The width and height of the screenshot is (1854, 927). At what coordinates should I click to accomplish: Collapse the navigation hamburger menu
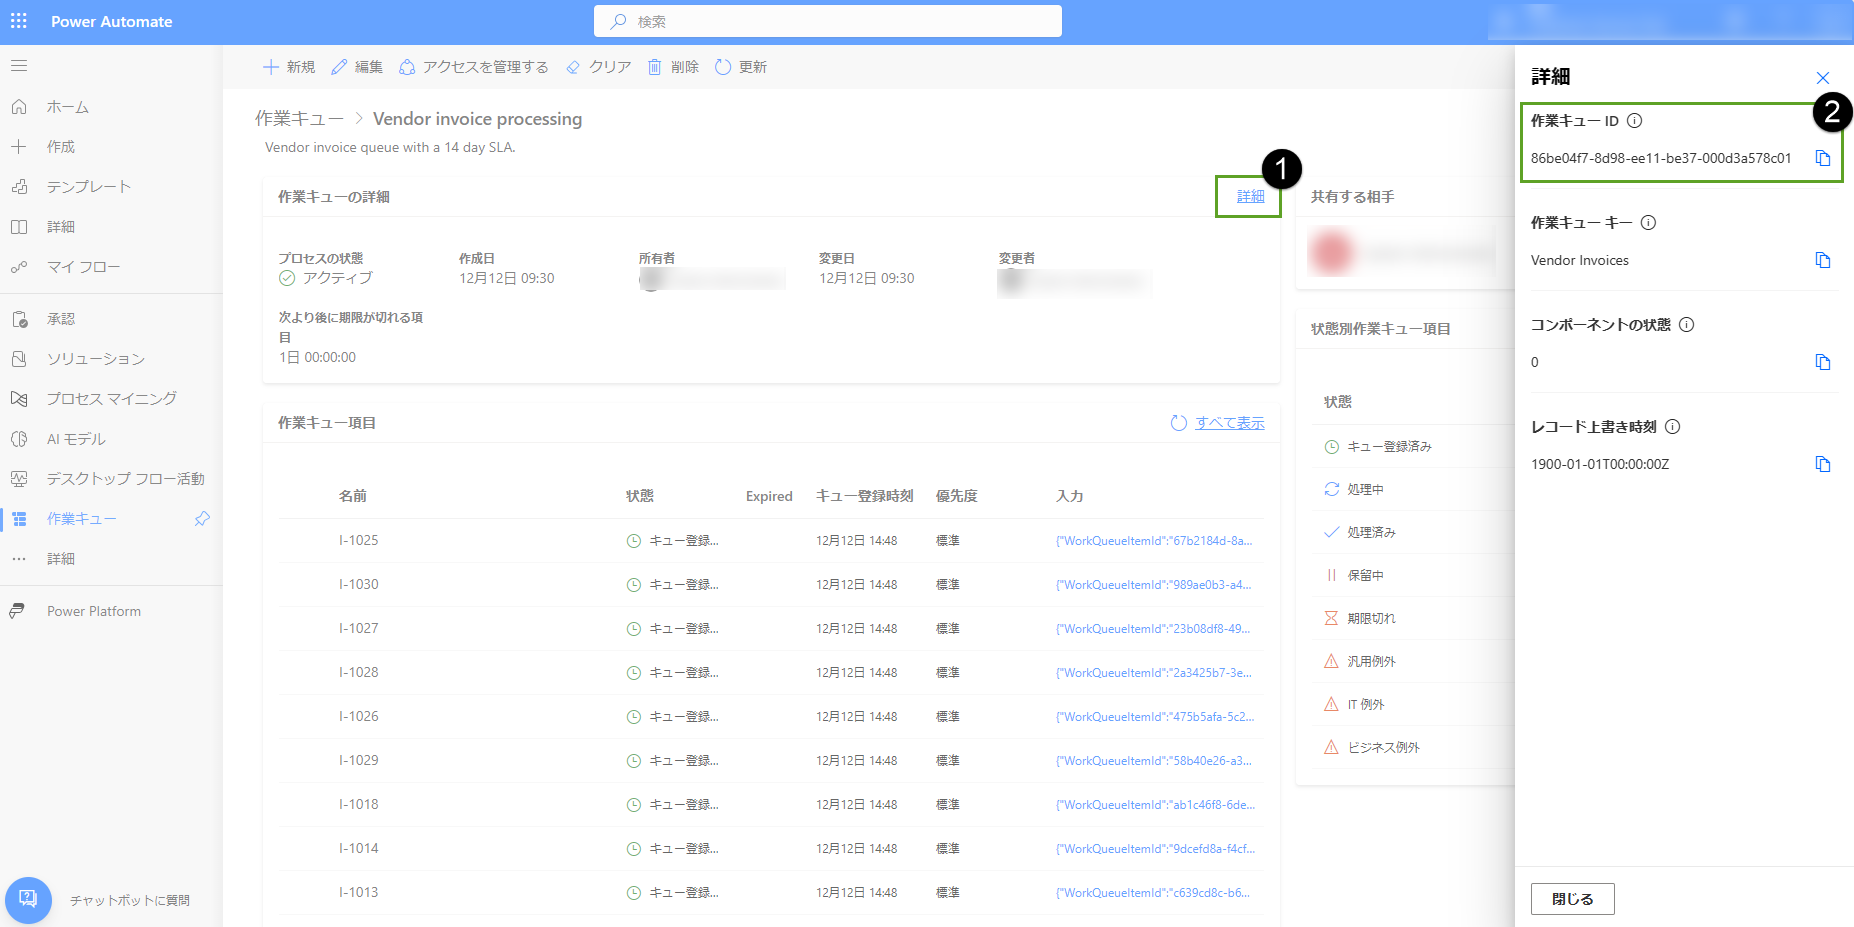click(x=19, y=66)
